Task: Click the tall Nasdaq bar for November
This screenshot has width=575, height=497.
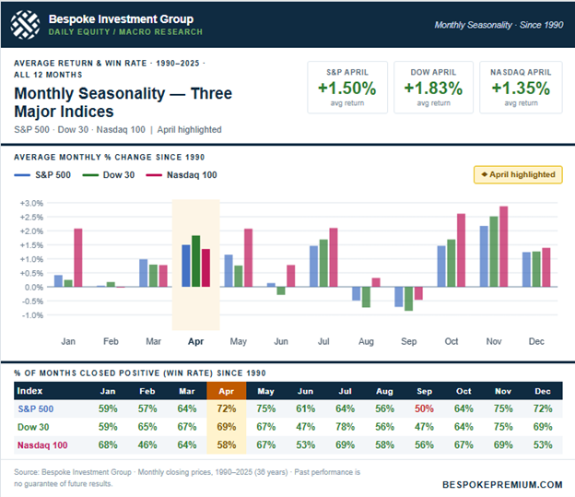Action: [504, 246]
